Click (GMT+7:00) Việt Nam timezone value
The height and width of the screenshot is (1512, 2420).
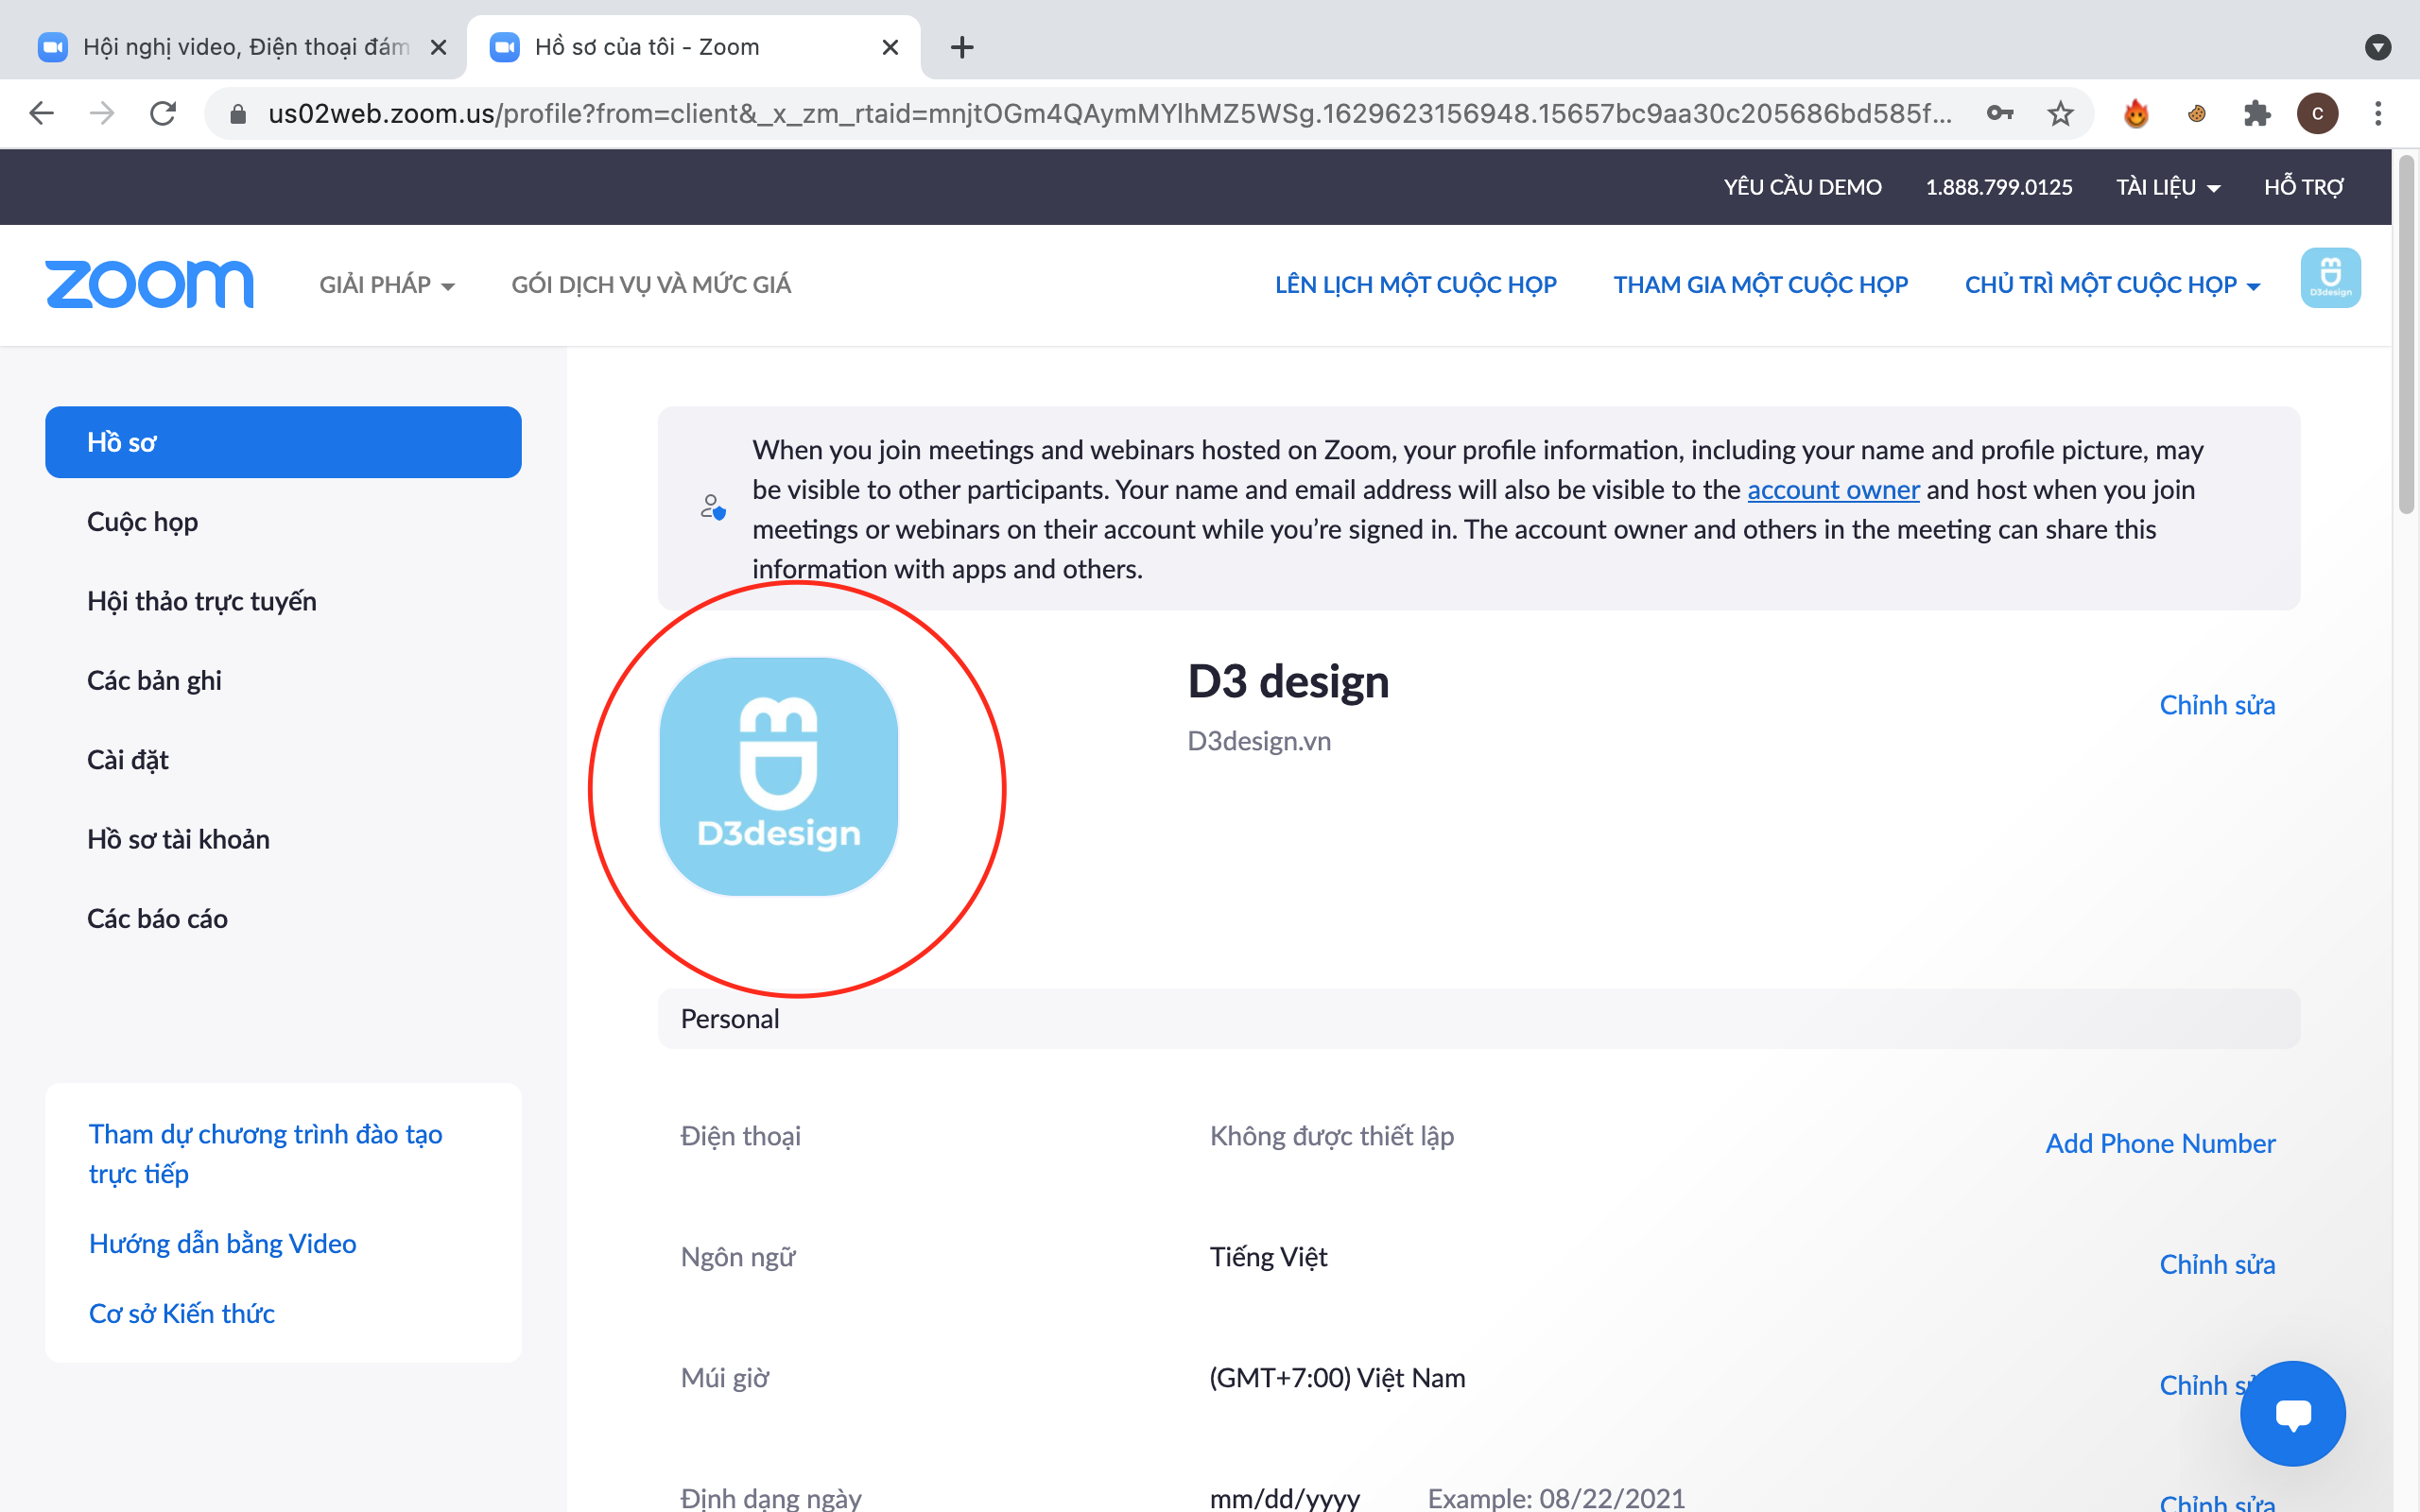tap(1338, 1378)
